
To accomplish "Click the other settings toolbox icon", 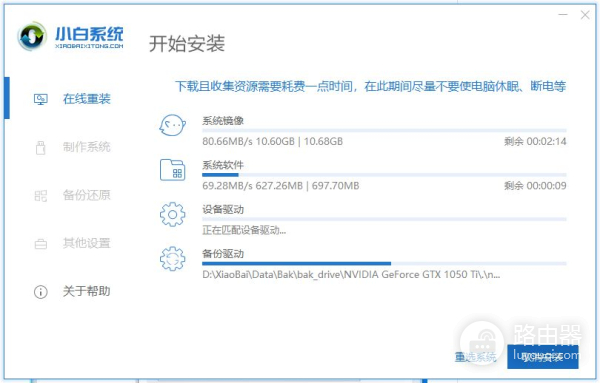I will tap(41, 244).
